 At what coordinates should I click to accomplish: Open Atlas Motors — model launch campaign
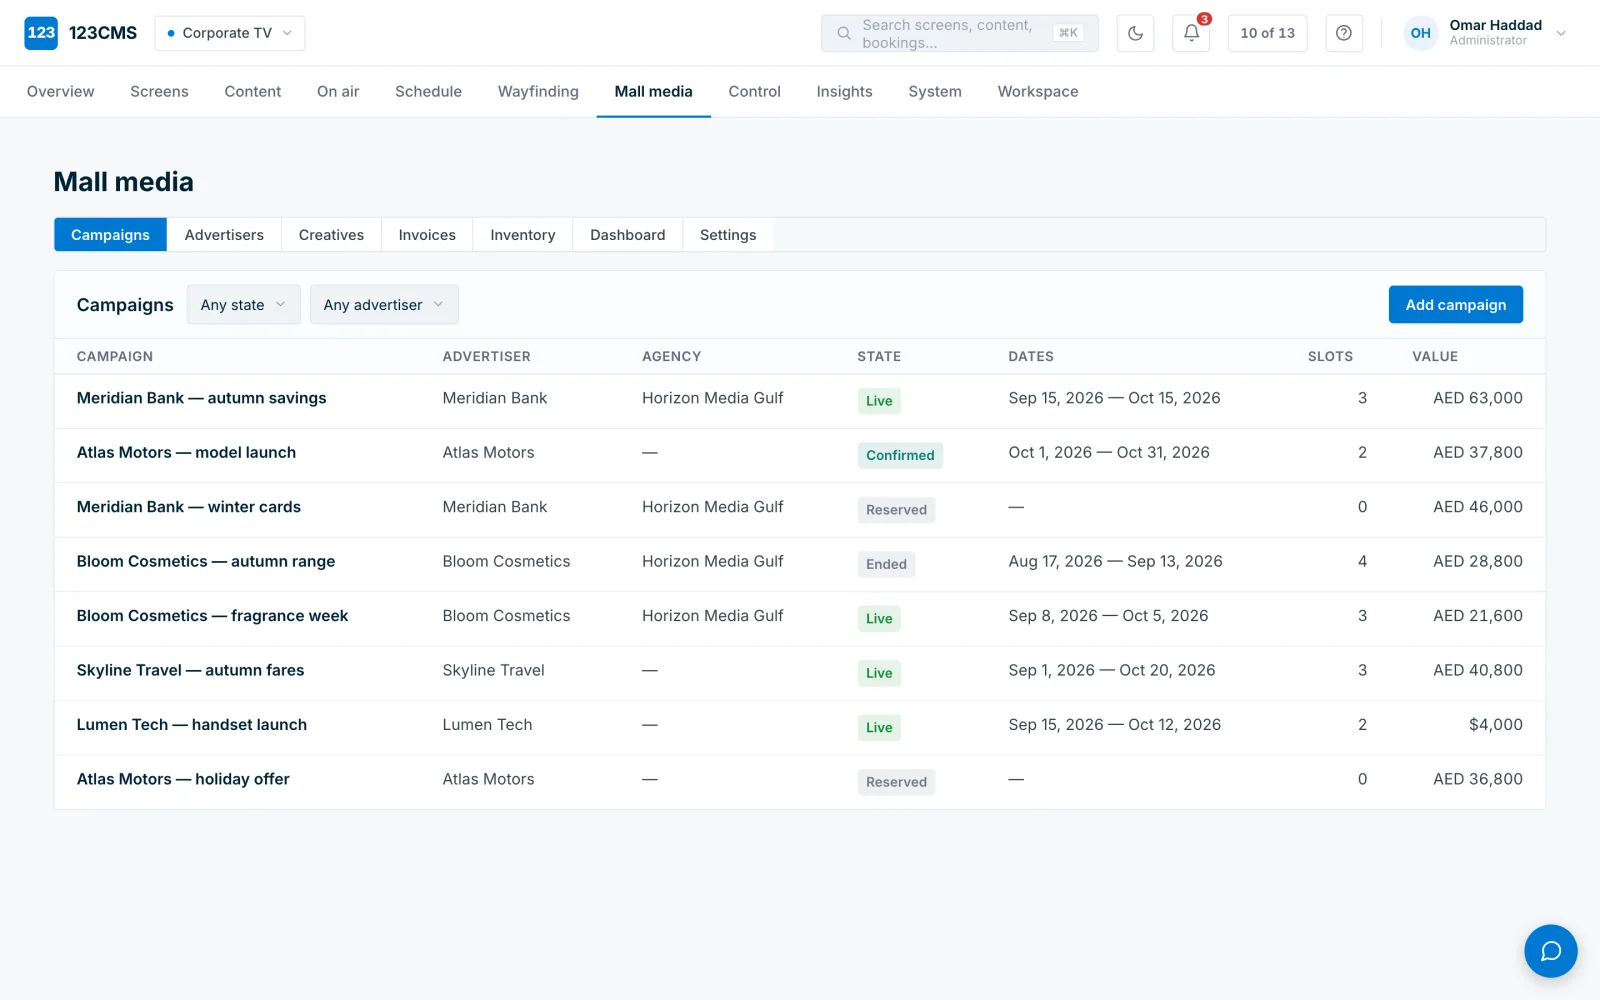coord(186,453)
